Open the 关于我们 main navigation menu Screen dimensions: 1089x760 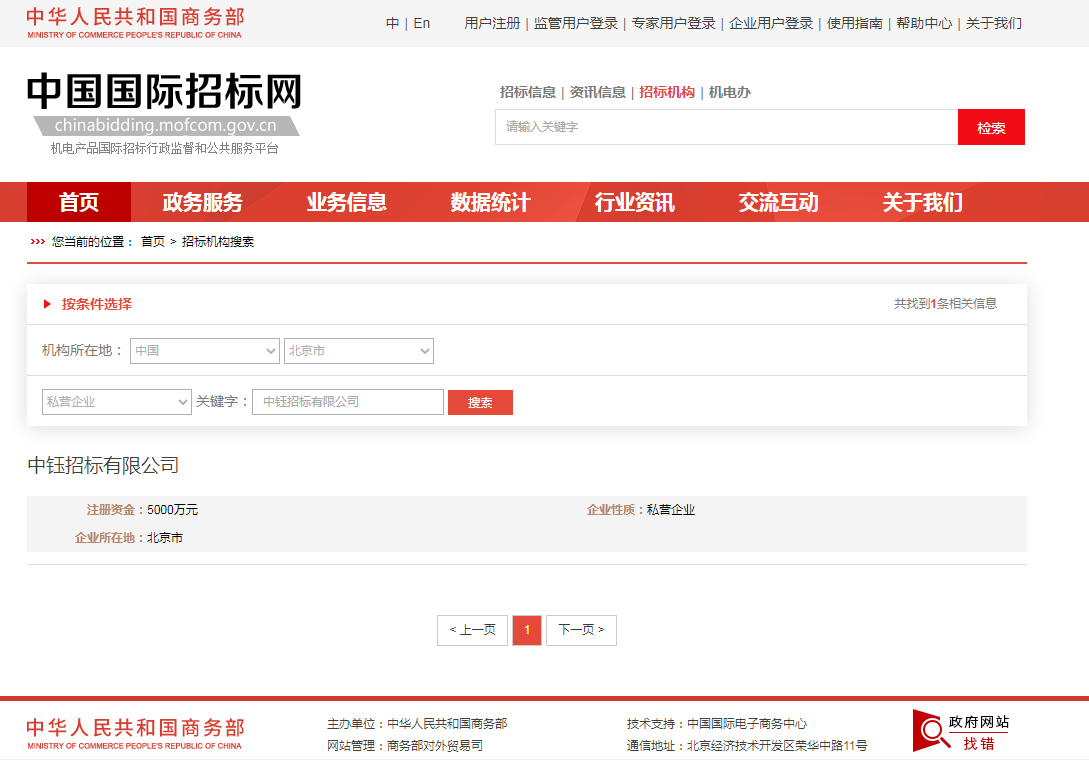922,202
